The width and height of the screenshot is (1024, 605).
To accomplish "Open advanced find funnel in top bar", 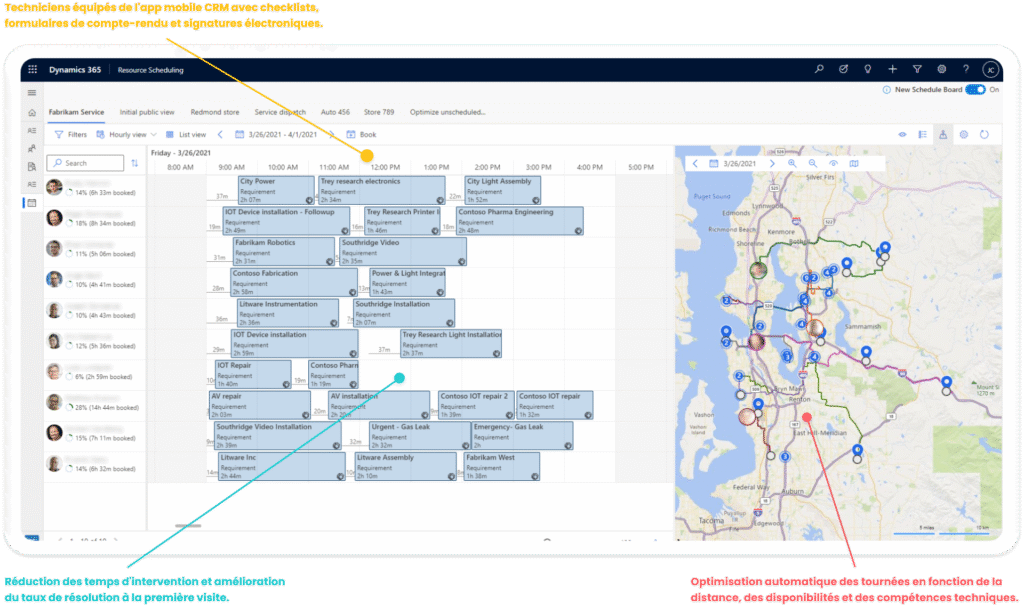I will coord(917,69).
